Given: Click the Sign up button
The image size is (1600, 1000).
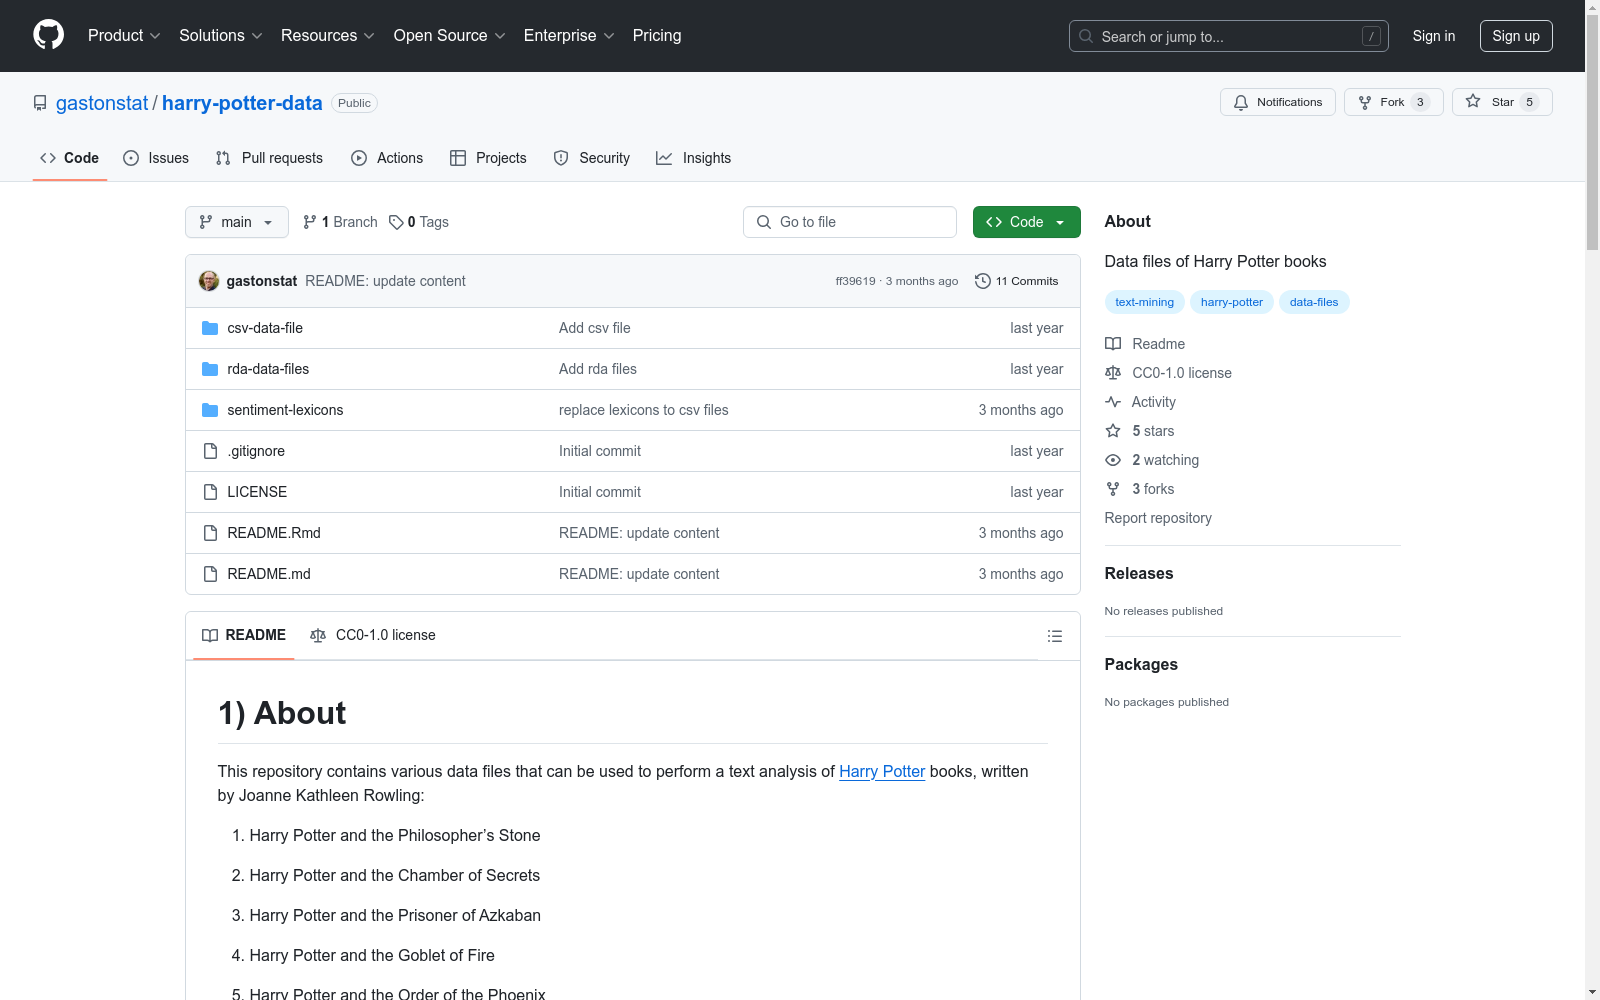Looking at the screenshot, I should [x=1516, y=36].
